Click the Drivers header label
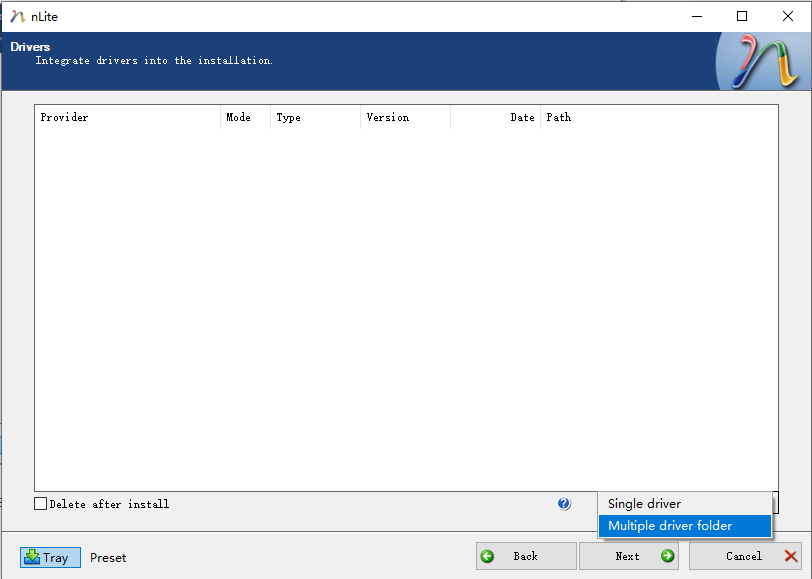This screenshot has height=579, width=812. (29, 46)
